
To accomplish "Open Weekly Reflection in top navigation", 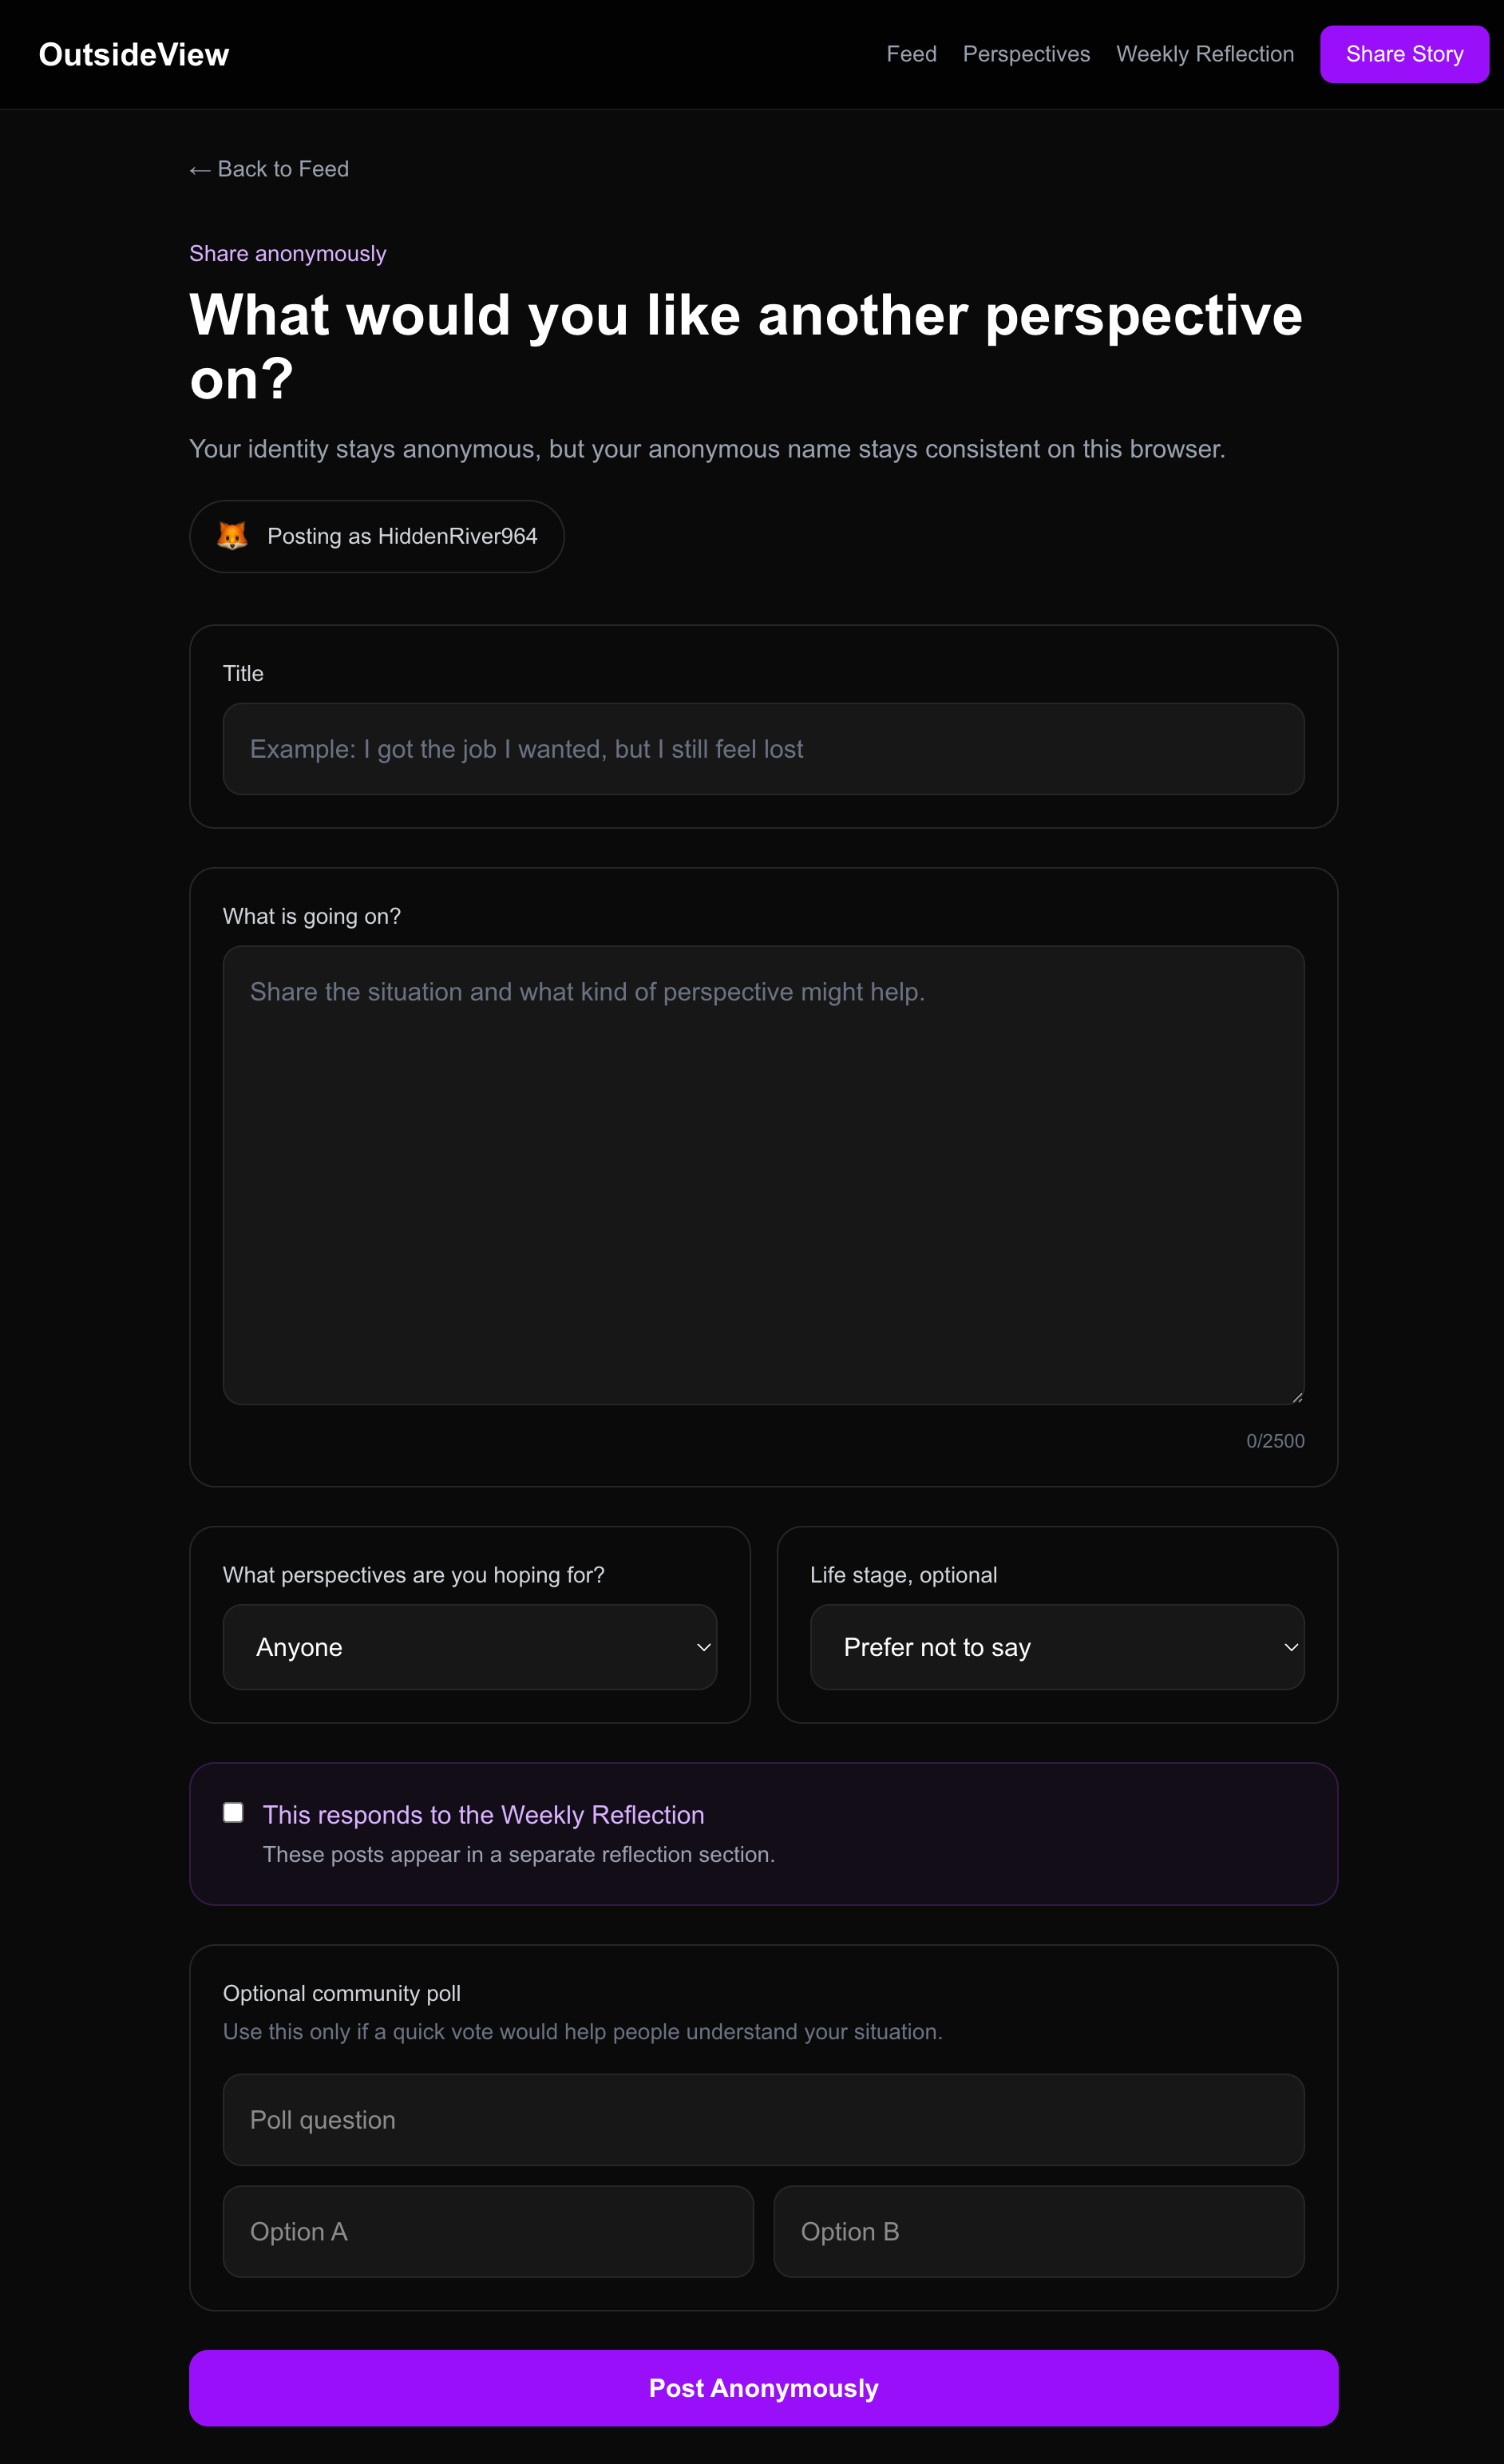I will point(1205,54).
